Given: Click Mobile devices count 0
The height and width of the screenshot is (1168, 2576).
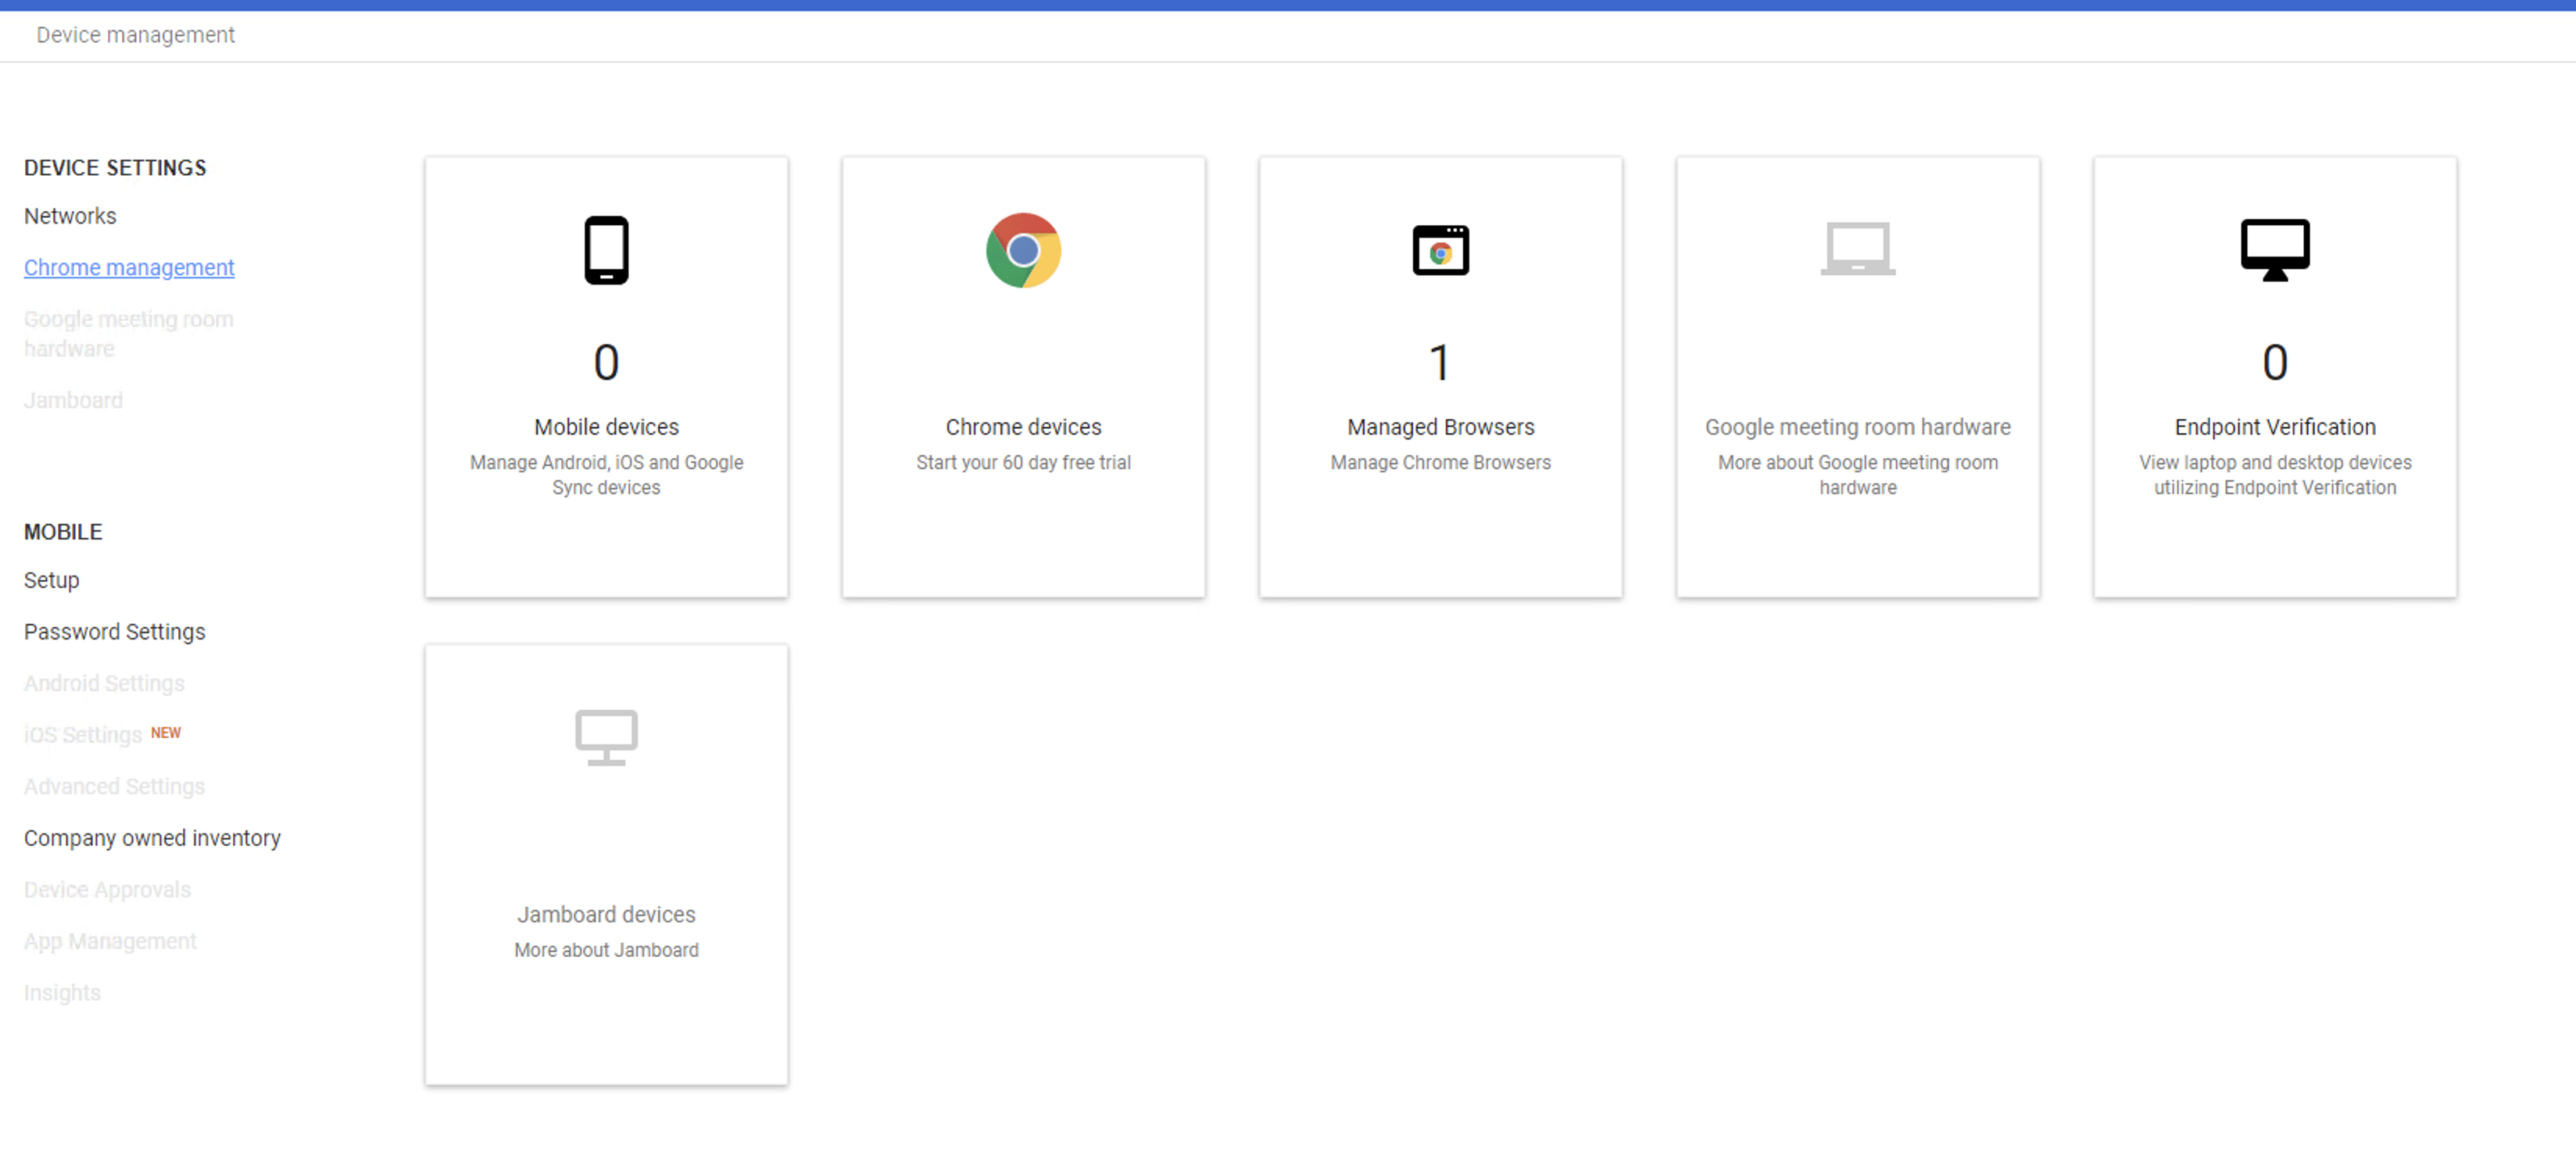Looking at the screenshot, I should (x=606, y=362).
